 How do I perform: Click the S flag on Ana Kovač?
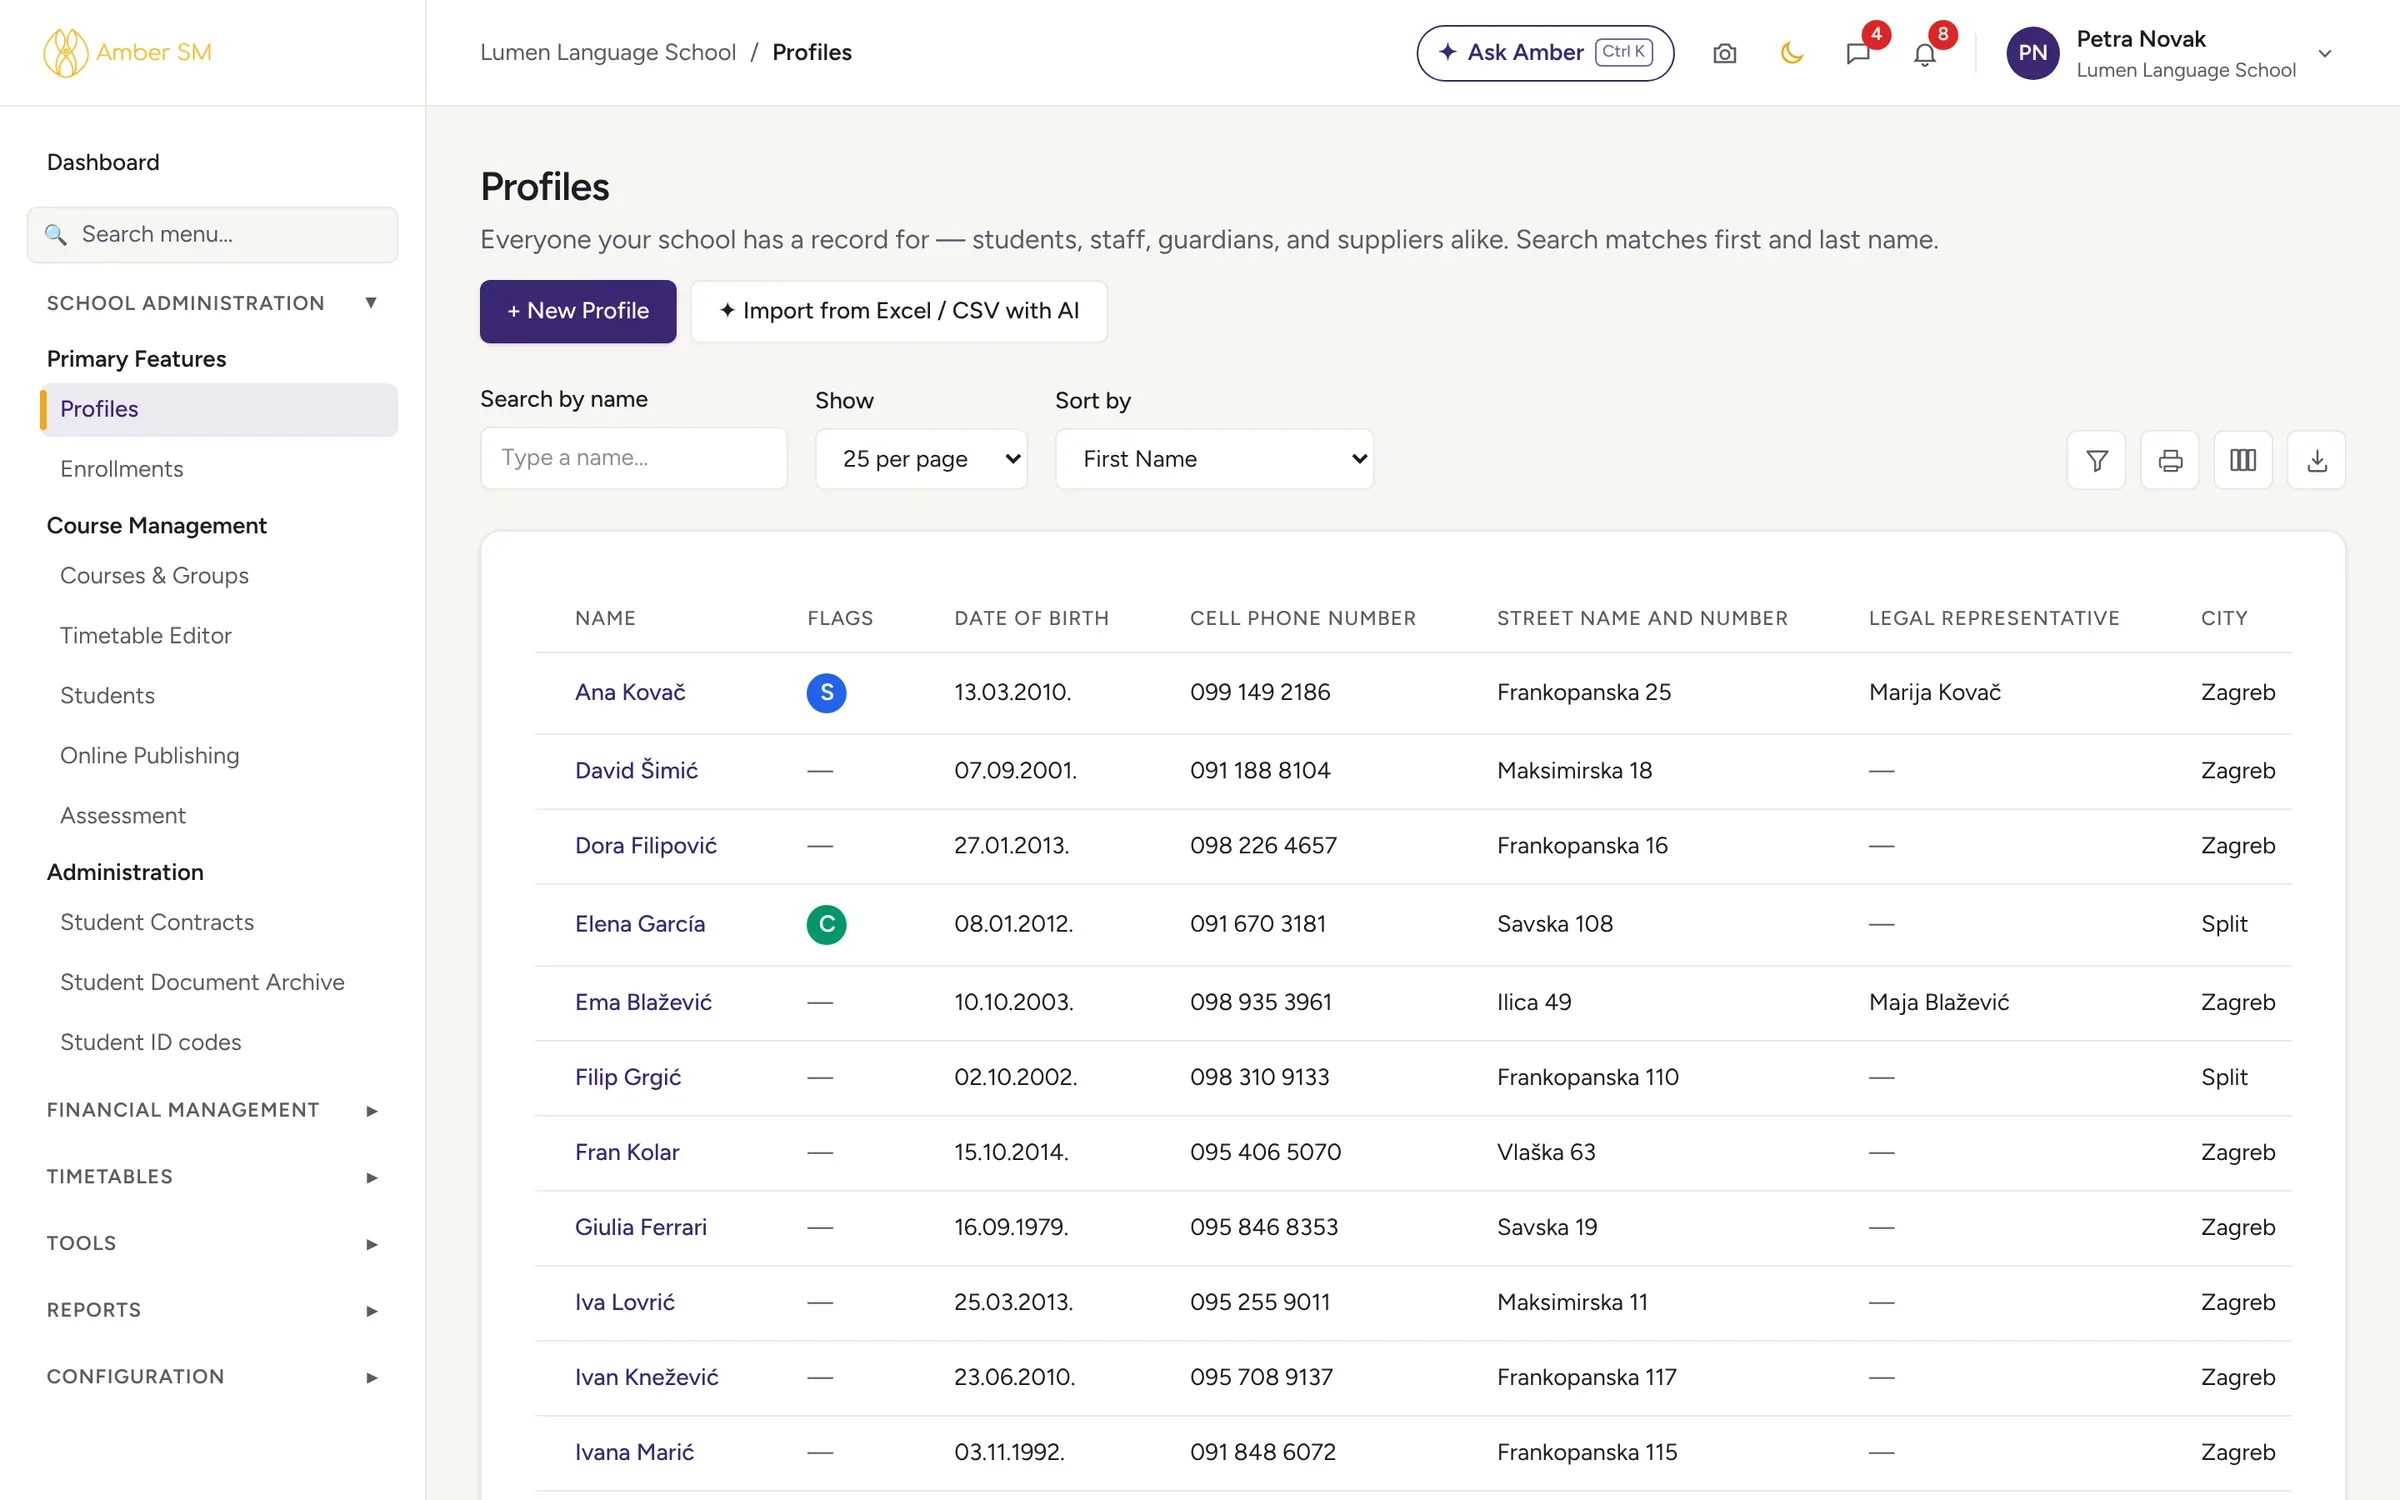point(826,692)
